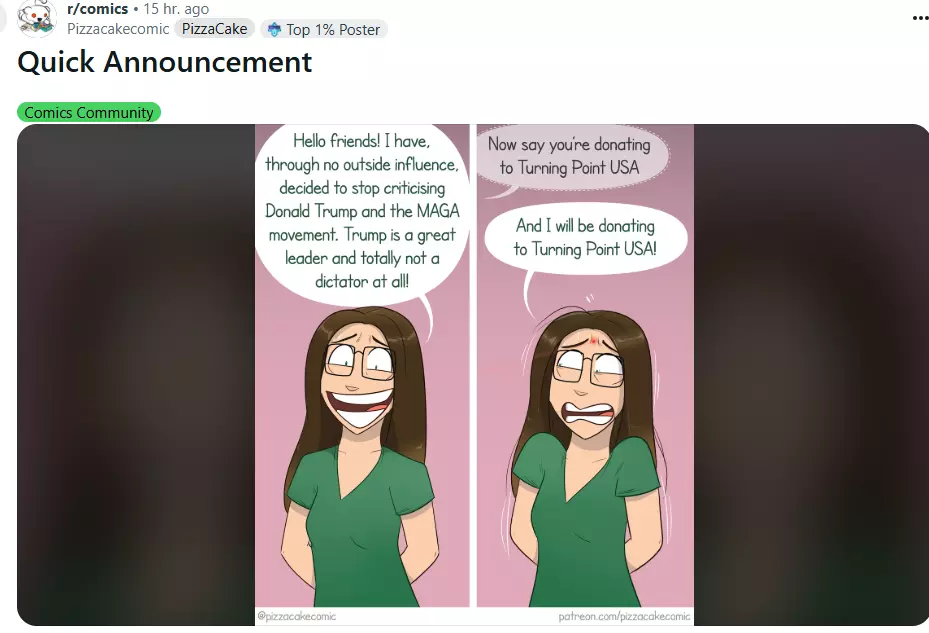Select the green Comics Community flair tag
This screenshot has height=633, width=929.
coord(89,113)
